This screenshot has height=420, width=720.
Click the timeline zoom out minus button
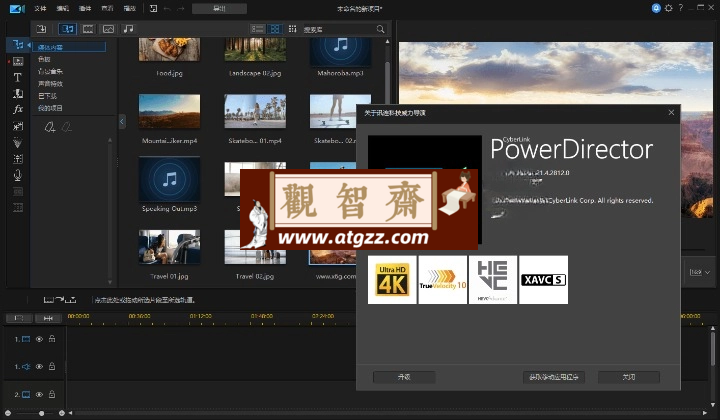point(8,413)
